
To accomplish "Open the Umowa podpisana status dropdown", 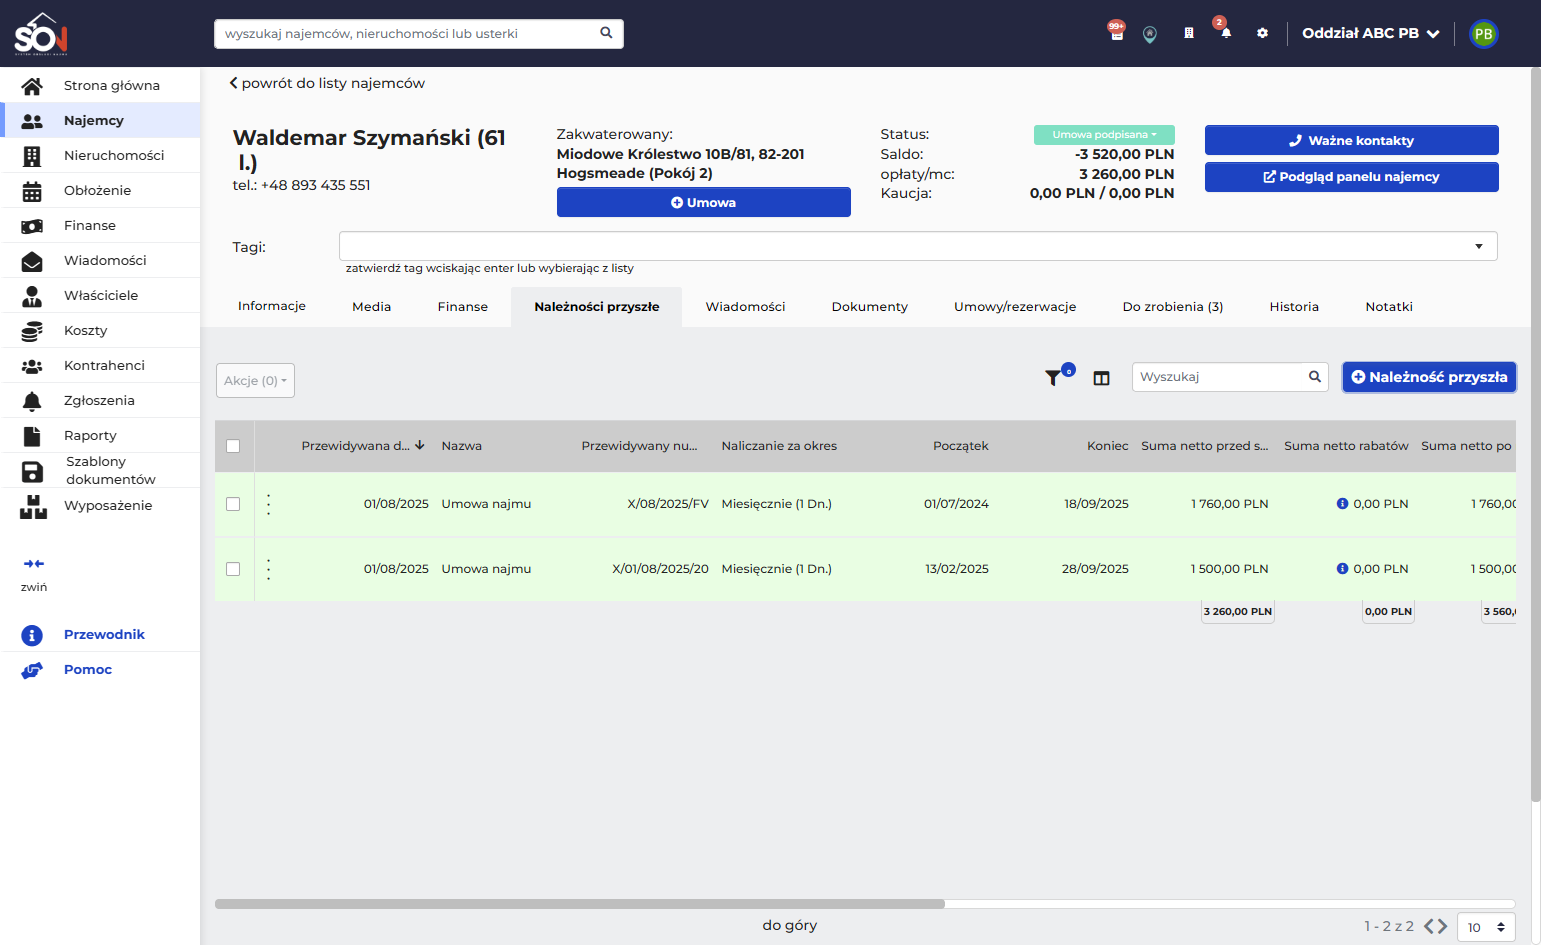I will 1104,135.
